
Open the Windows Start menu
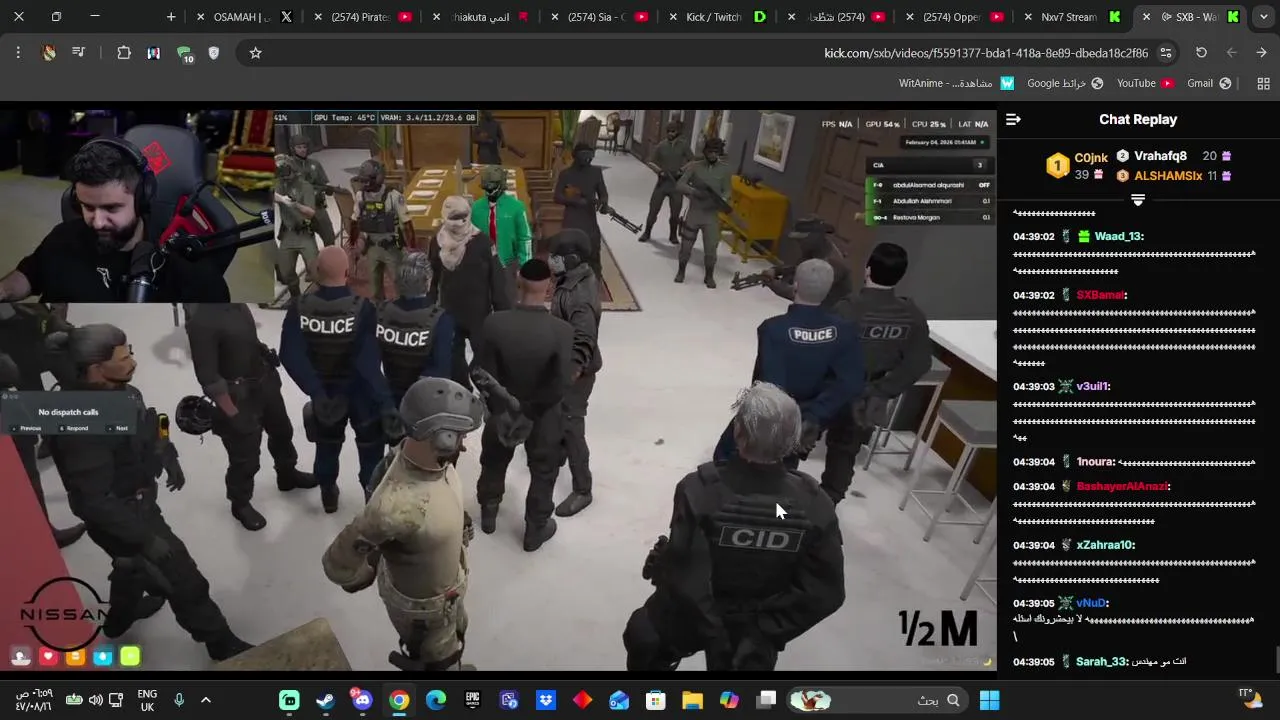989,700
